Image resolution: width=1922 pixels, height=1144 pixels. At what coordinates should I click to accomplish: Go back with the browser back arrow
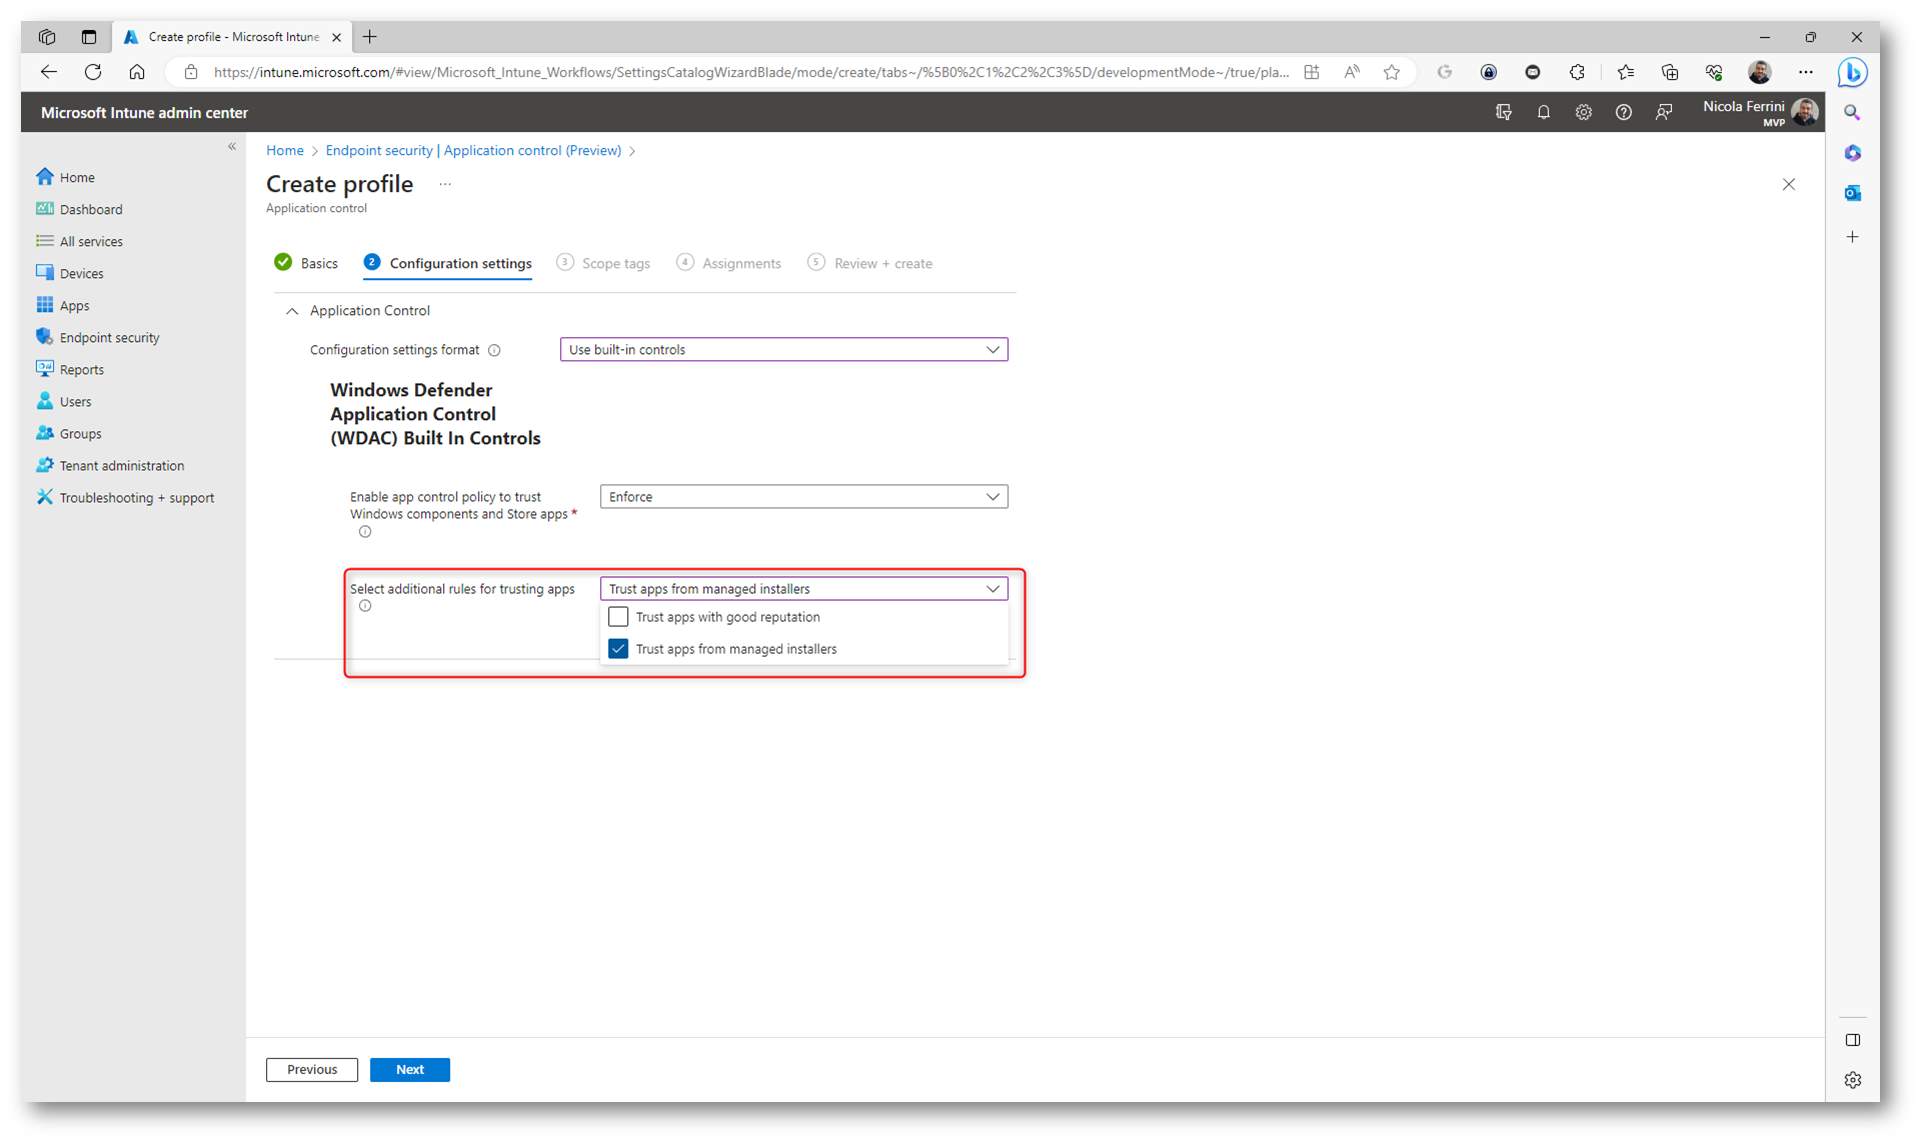click(x=49, y=72)
